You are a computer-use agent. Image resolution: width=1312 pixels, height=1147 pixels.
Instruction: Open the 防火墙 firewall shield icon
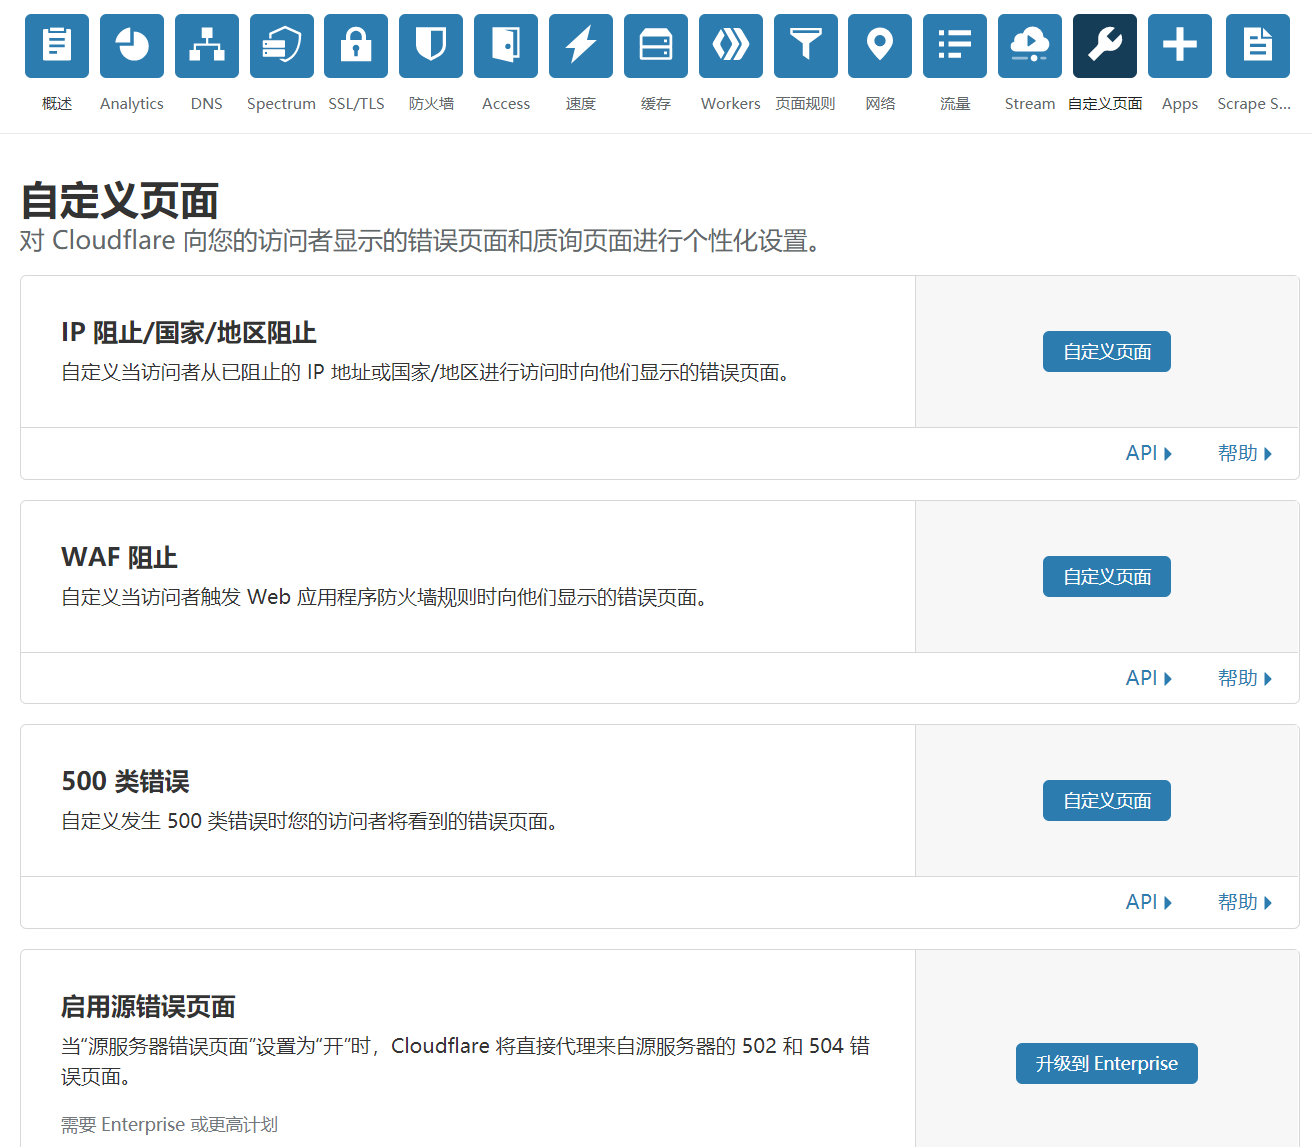pyautogui.click(x=431, y=46)
